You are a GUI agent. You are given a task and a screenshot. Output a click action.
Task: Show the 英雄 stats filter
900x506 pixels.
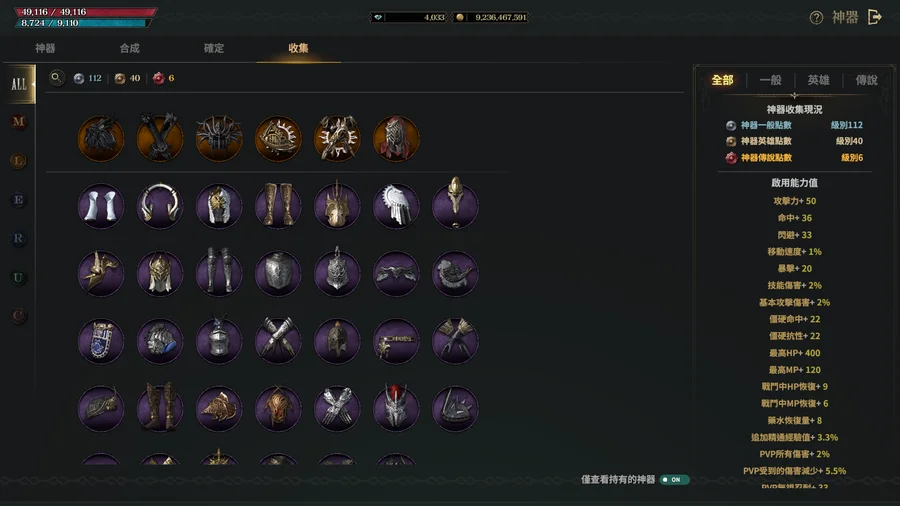click(818, 80)
